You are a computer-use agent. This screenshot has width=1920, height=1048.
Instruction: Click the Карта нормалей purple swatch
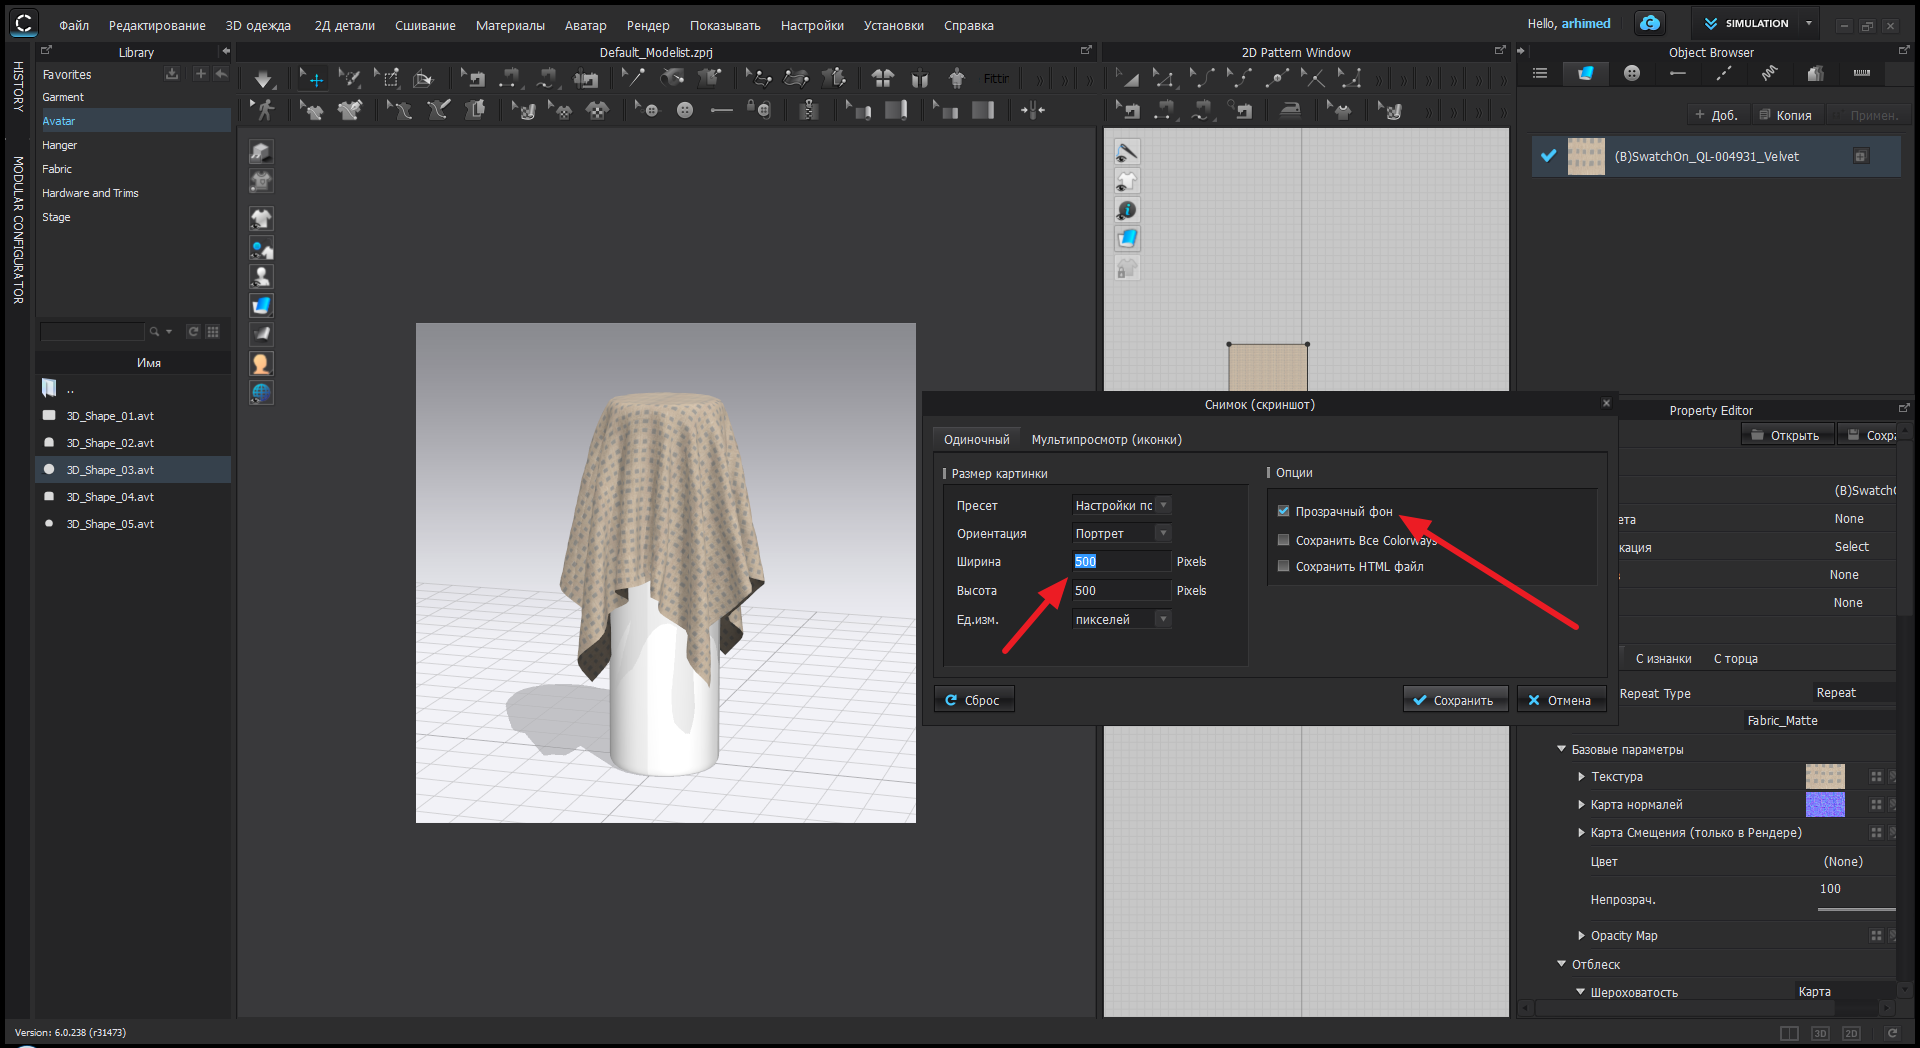point(1824,805)
